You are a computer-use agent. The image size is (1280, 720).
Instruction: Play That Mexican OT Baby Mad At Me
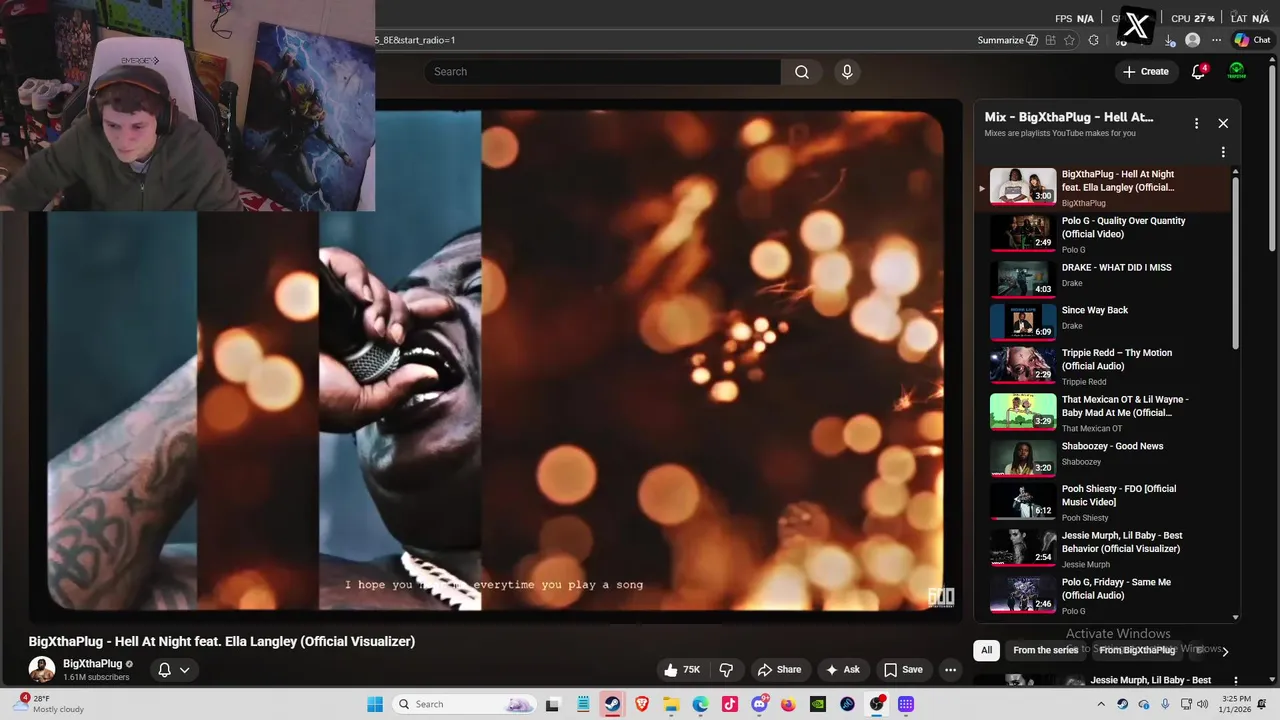coord(1103,412)
